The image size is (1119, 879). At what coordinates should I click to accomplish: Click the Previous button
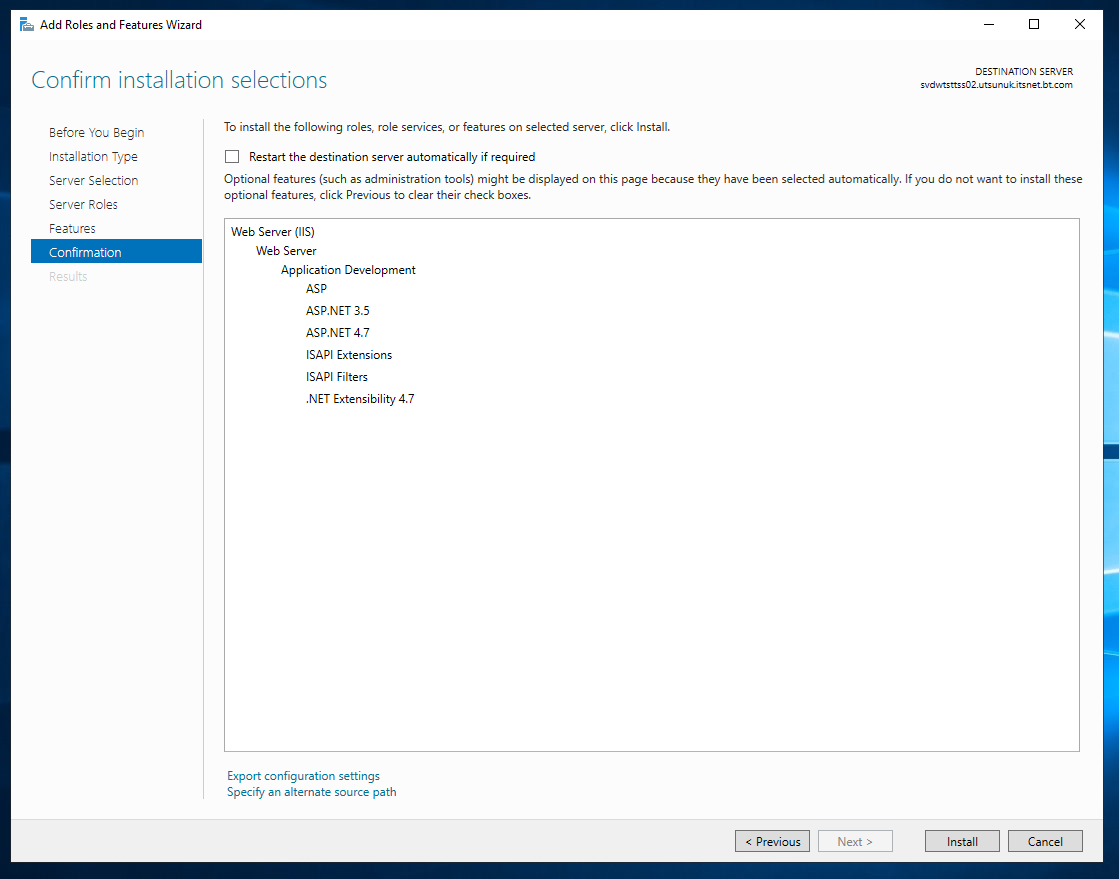pyautogui.click(x=772, y=841)
